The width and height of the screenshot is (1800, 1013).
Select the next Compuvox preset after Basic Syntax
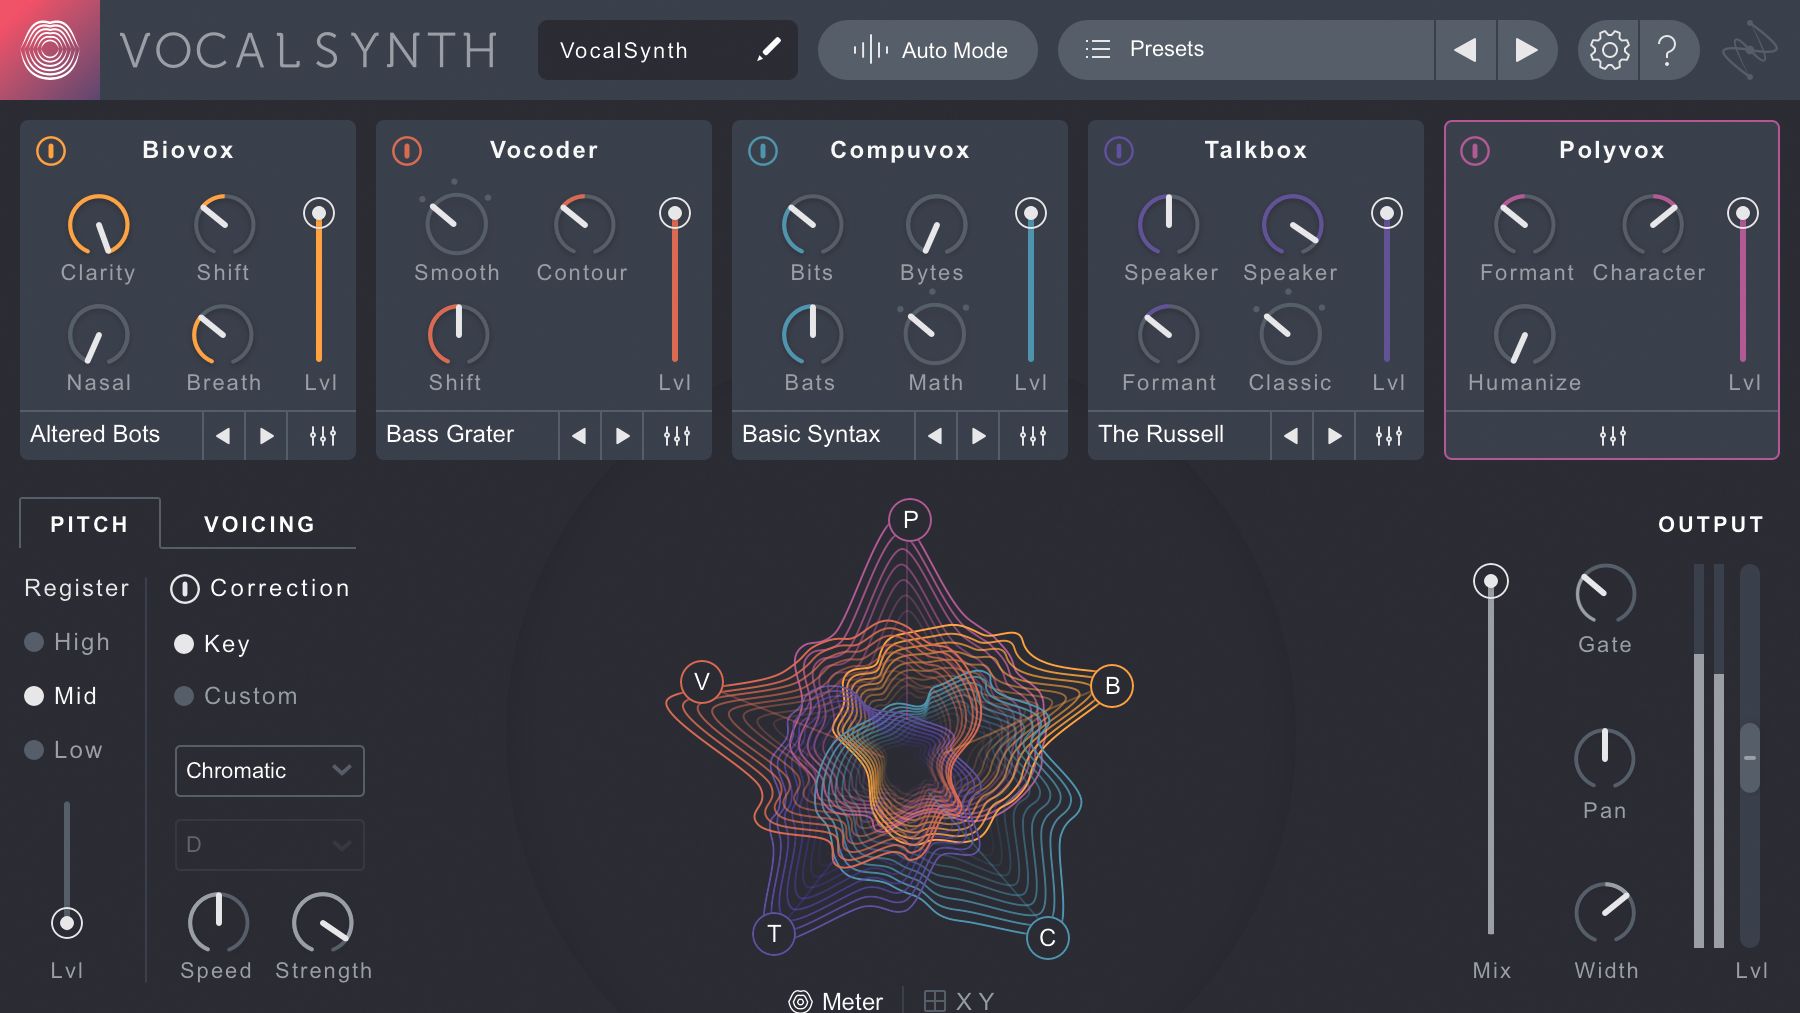[x=978, y=435]
